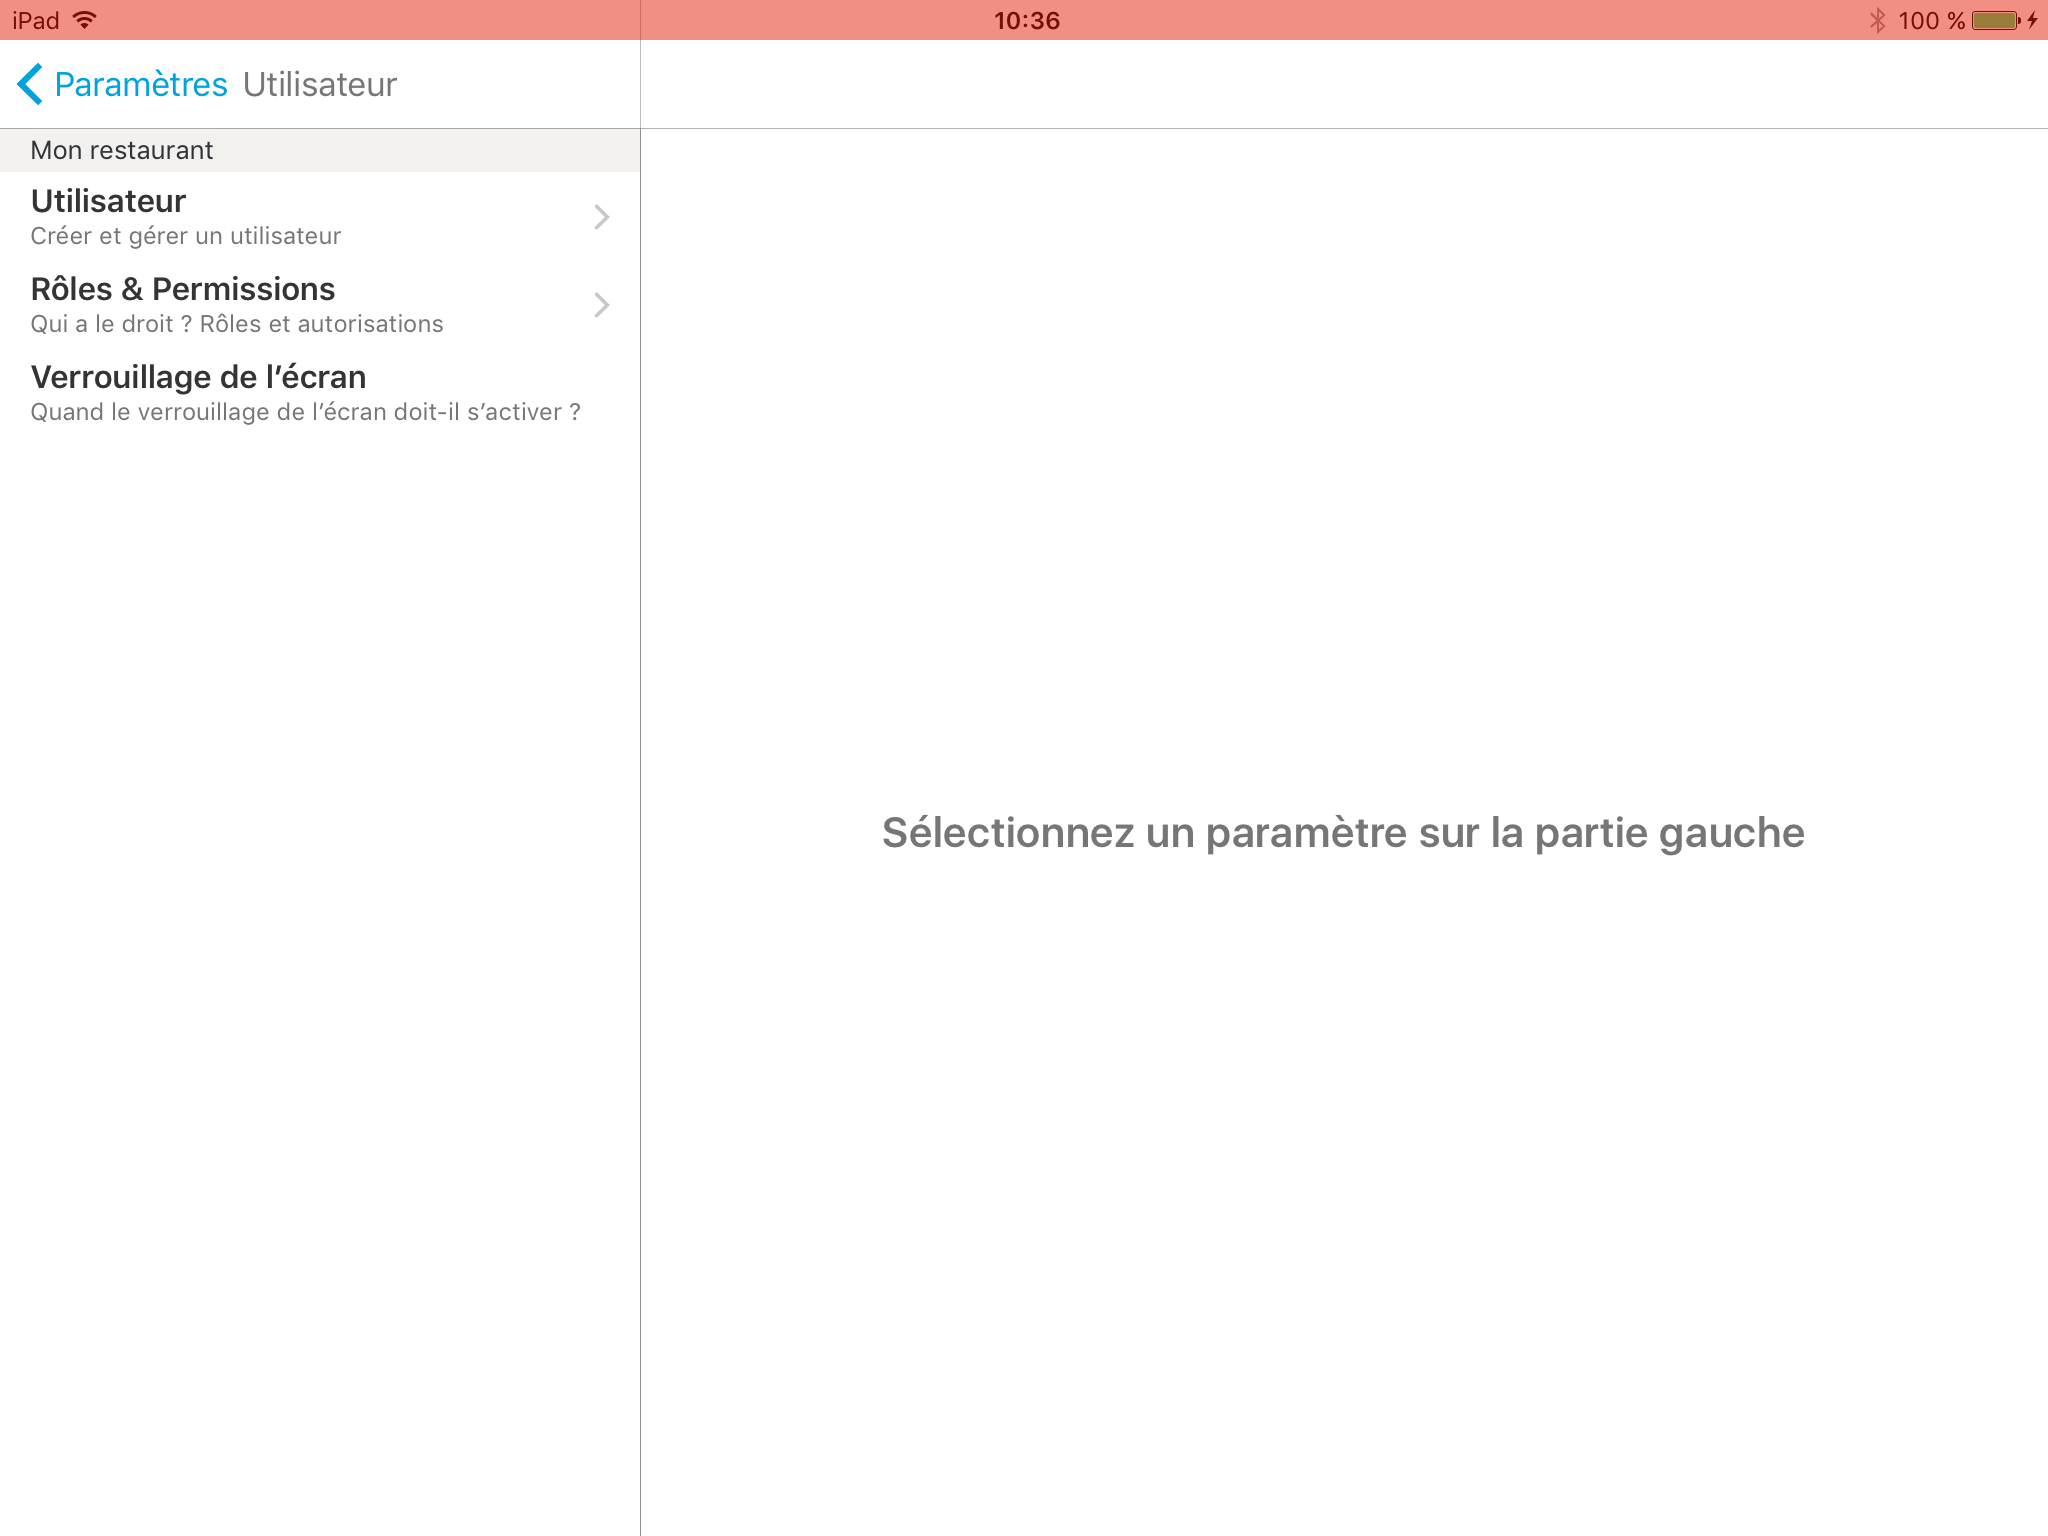Tap the '100 %' battery percentage
2048x1536 pixels.
(x=1931, y=20)
